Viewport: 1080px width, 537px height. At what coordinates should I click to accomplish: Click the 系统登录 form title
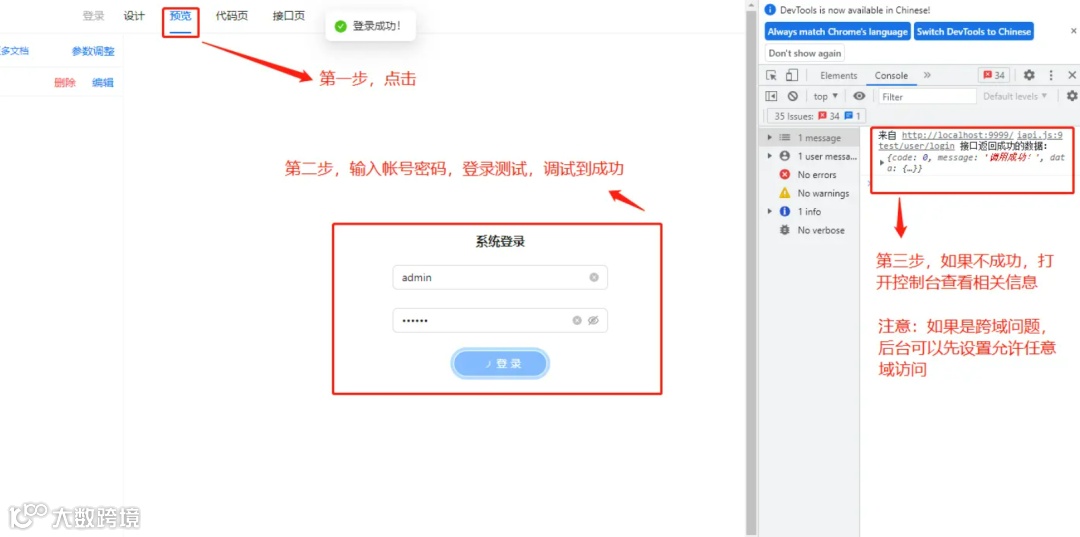point(500,242)
